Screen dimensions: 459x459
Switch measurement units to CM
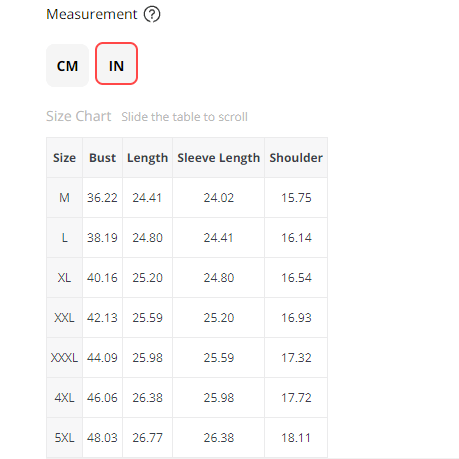pyautogui.click(x=67, y=66)
